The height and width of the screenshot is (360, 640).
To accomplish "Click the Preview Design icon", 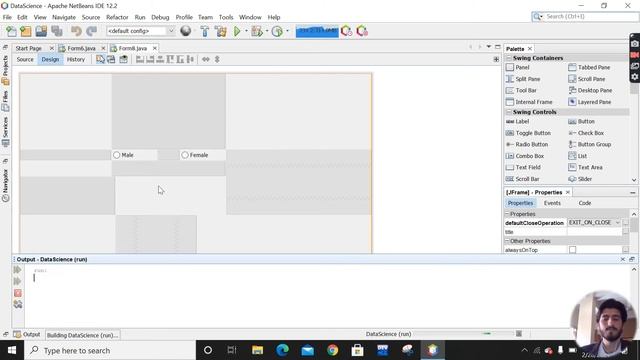I will pyautogui.click(x=123, y=60).
